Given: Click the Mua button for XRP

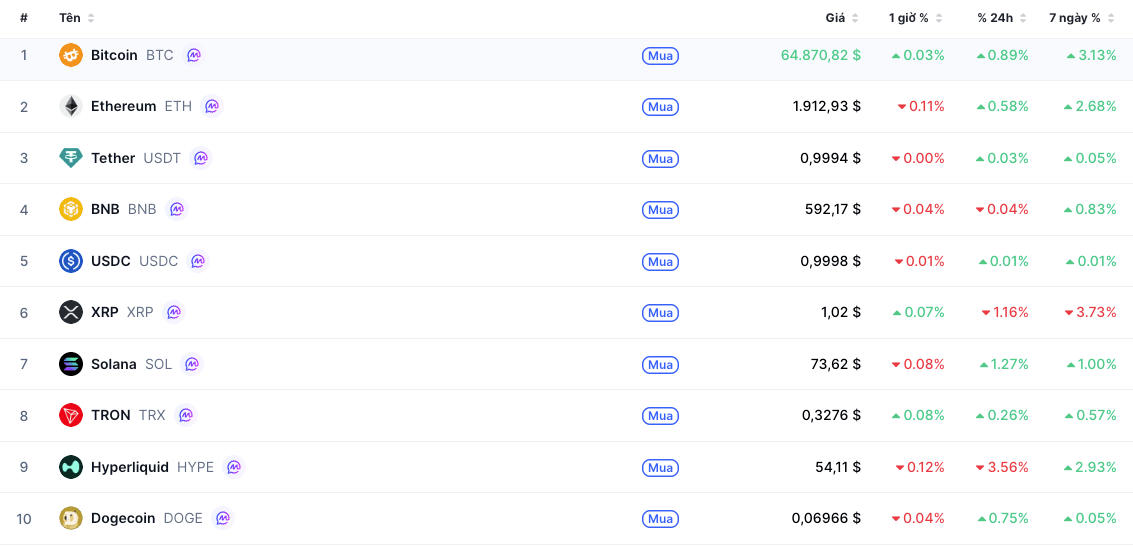Looking at the screenshot, I should pos(660,313).
